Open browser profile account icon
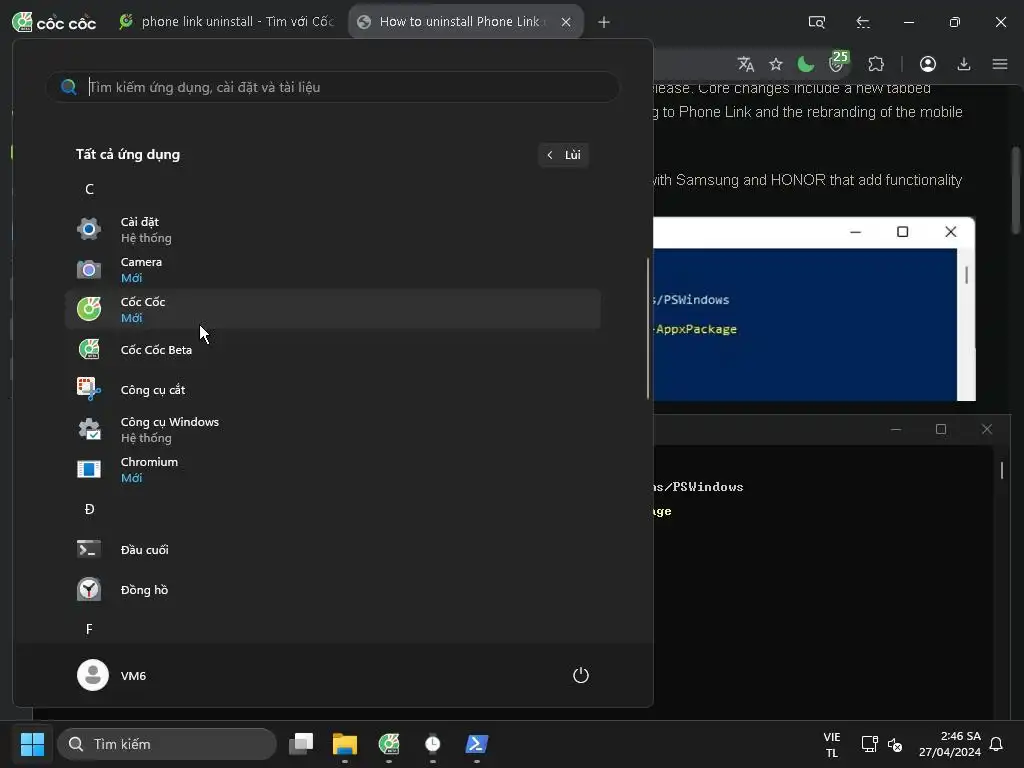The image size is (1024, 768). point(927,63)
